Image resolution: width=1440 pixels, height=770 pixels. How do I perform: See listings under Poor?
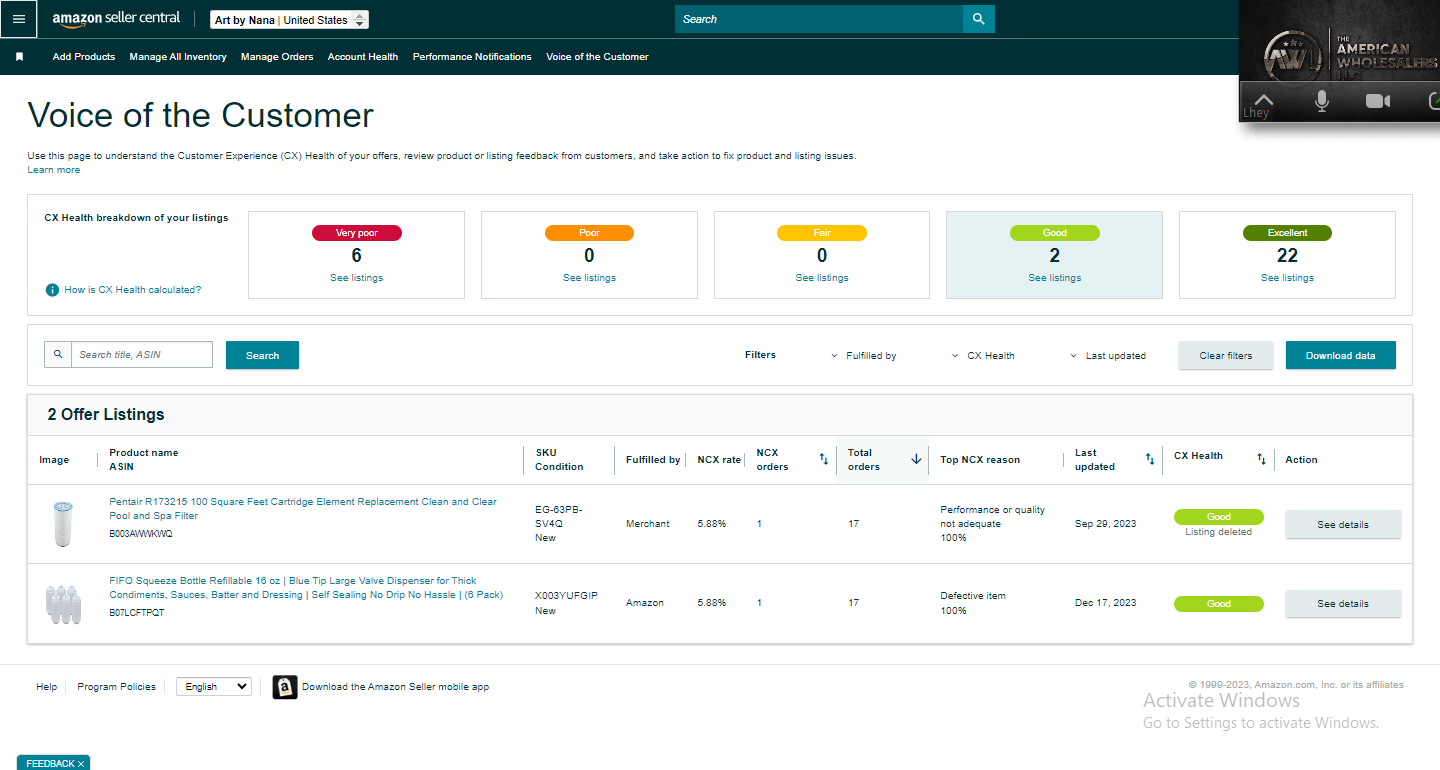coord(589,278)
